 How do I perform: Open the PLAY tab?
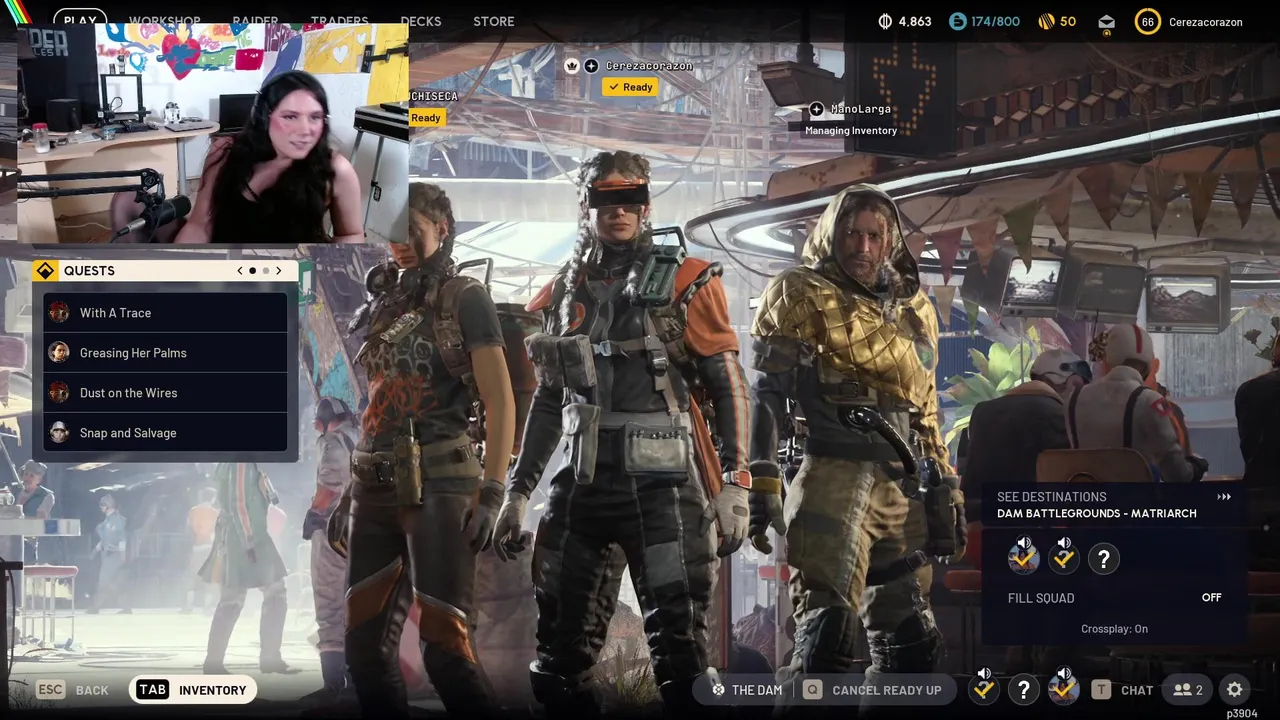[80, 21]
